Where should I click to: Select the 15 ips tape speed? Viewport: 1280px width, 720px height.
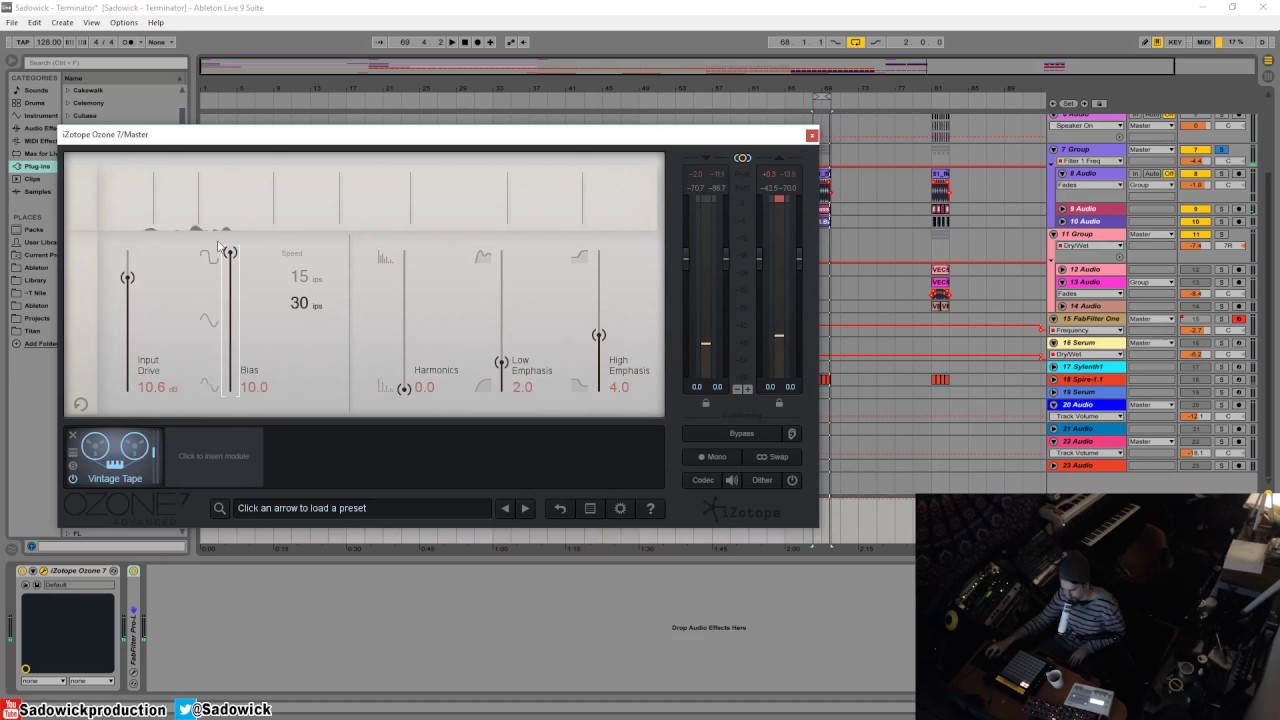tap(306, 277)
